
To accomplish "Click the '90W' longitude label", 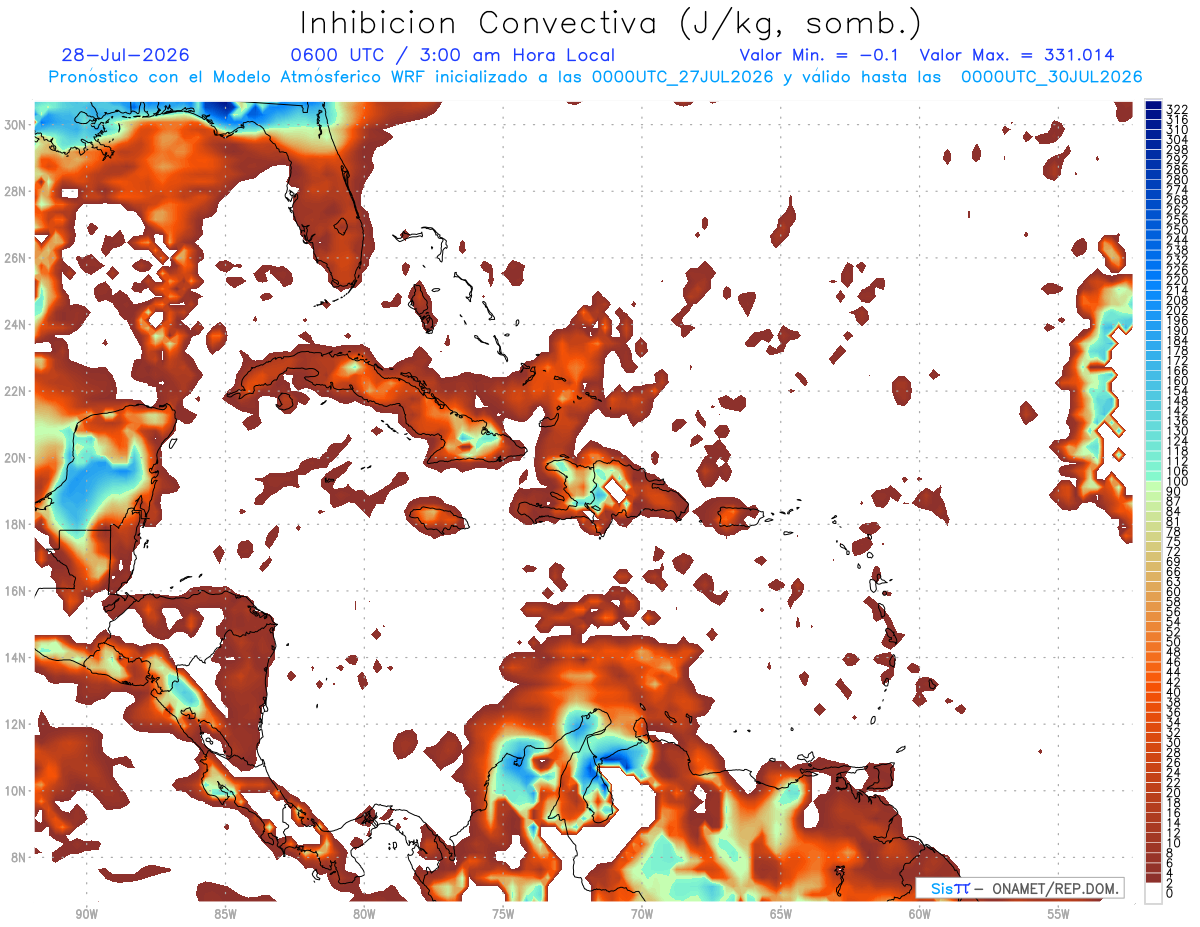I will [86, 914].
